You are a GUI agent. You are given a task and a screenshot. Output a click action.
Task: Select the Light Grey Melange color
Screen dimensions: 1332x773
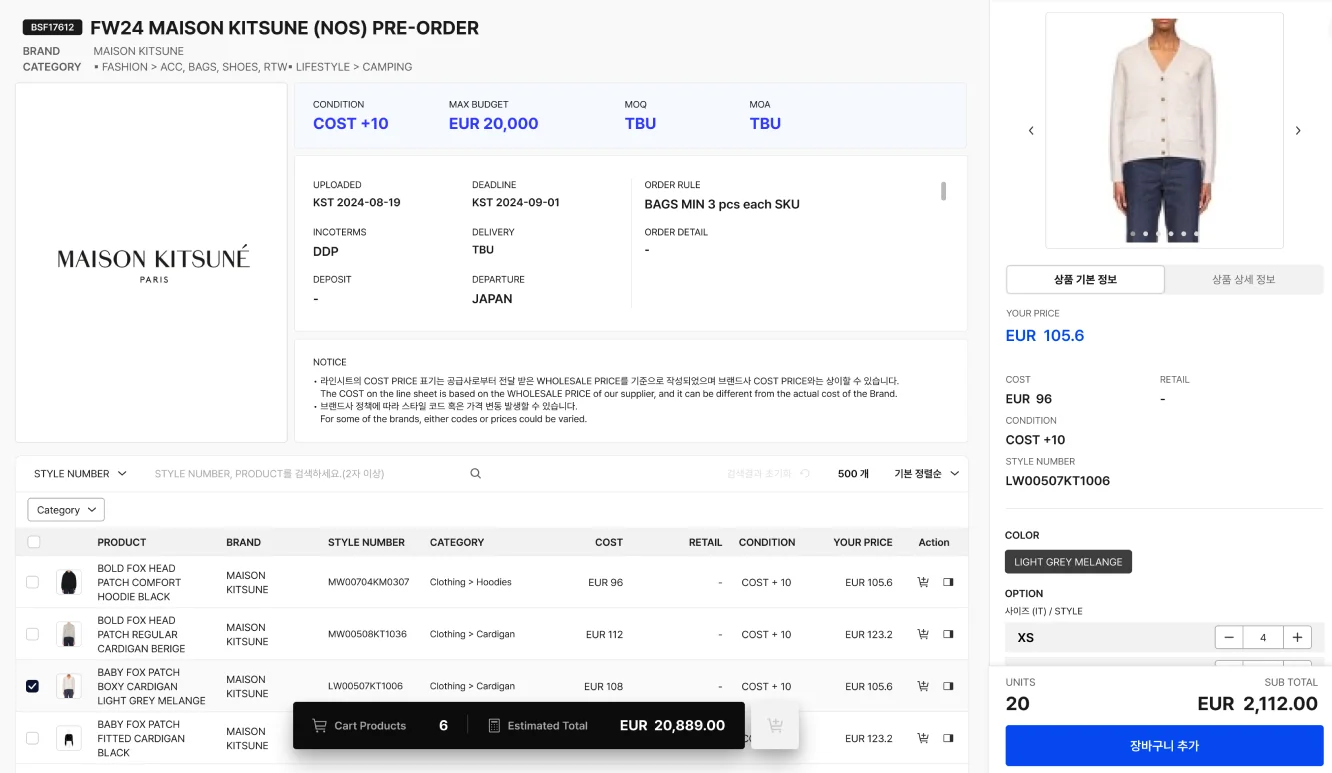tap(1068, 562)
